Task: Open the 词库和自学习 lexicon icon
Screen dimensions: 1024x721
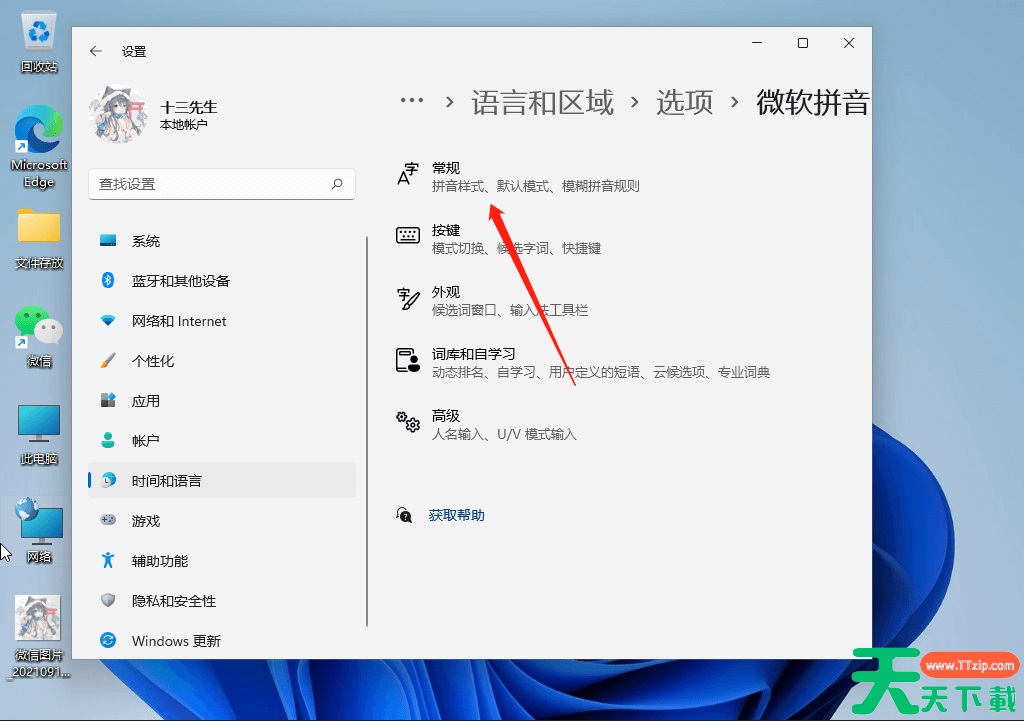Action: [x=408, y=360]
